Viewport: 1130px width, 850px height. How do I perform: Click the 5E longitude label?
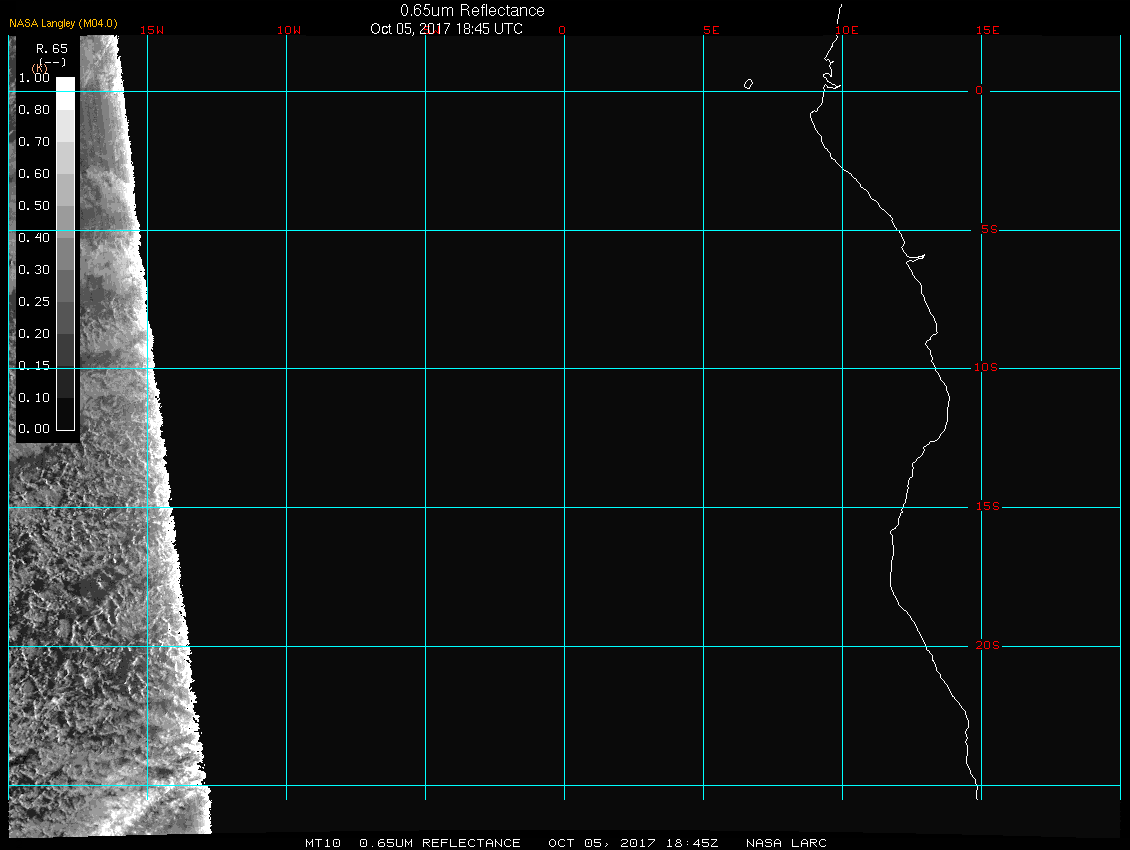tap(711, 30)
